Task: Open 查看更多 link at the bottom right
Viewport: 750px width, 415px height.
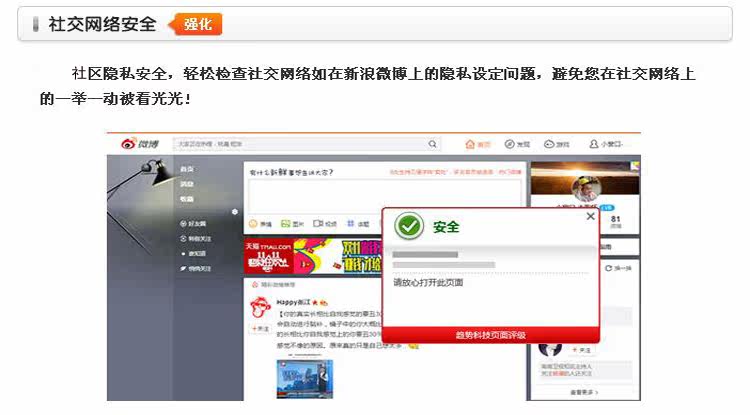Action: [x=584, y=392]
